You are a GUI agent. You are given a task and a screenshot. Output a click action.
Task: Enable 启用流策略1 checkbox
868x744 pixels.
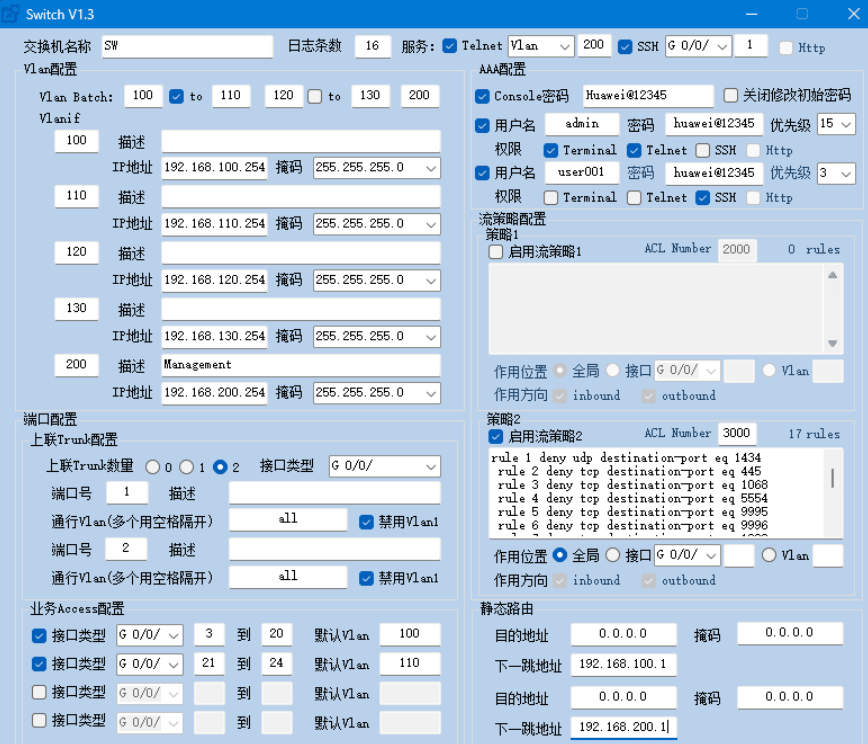(496, 252)
